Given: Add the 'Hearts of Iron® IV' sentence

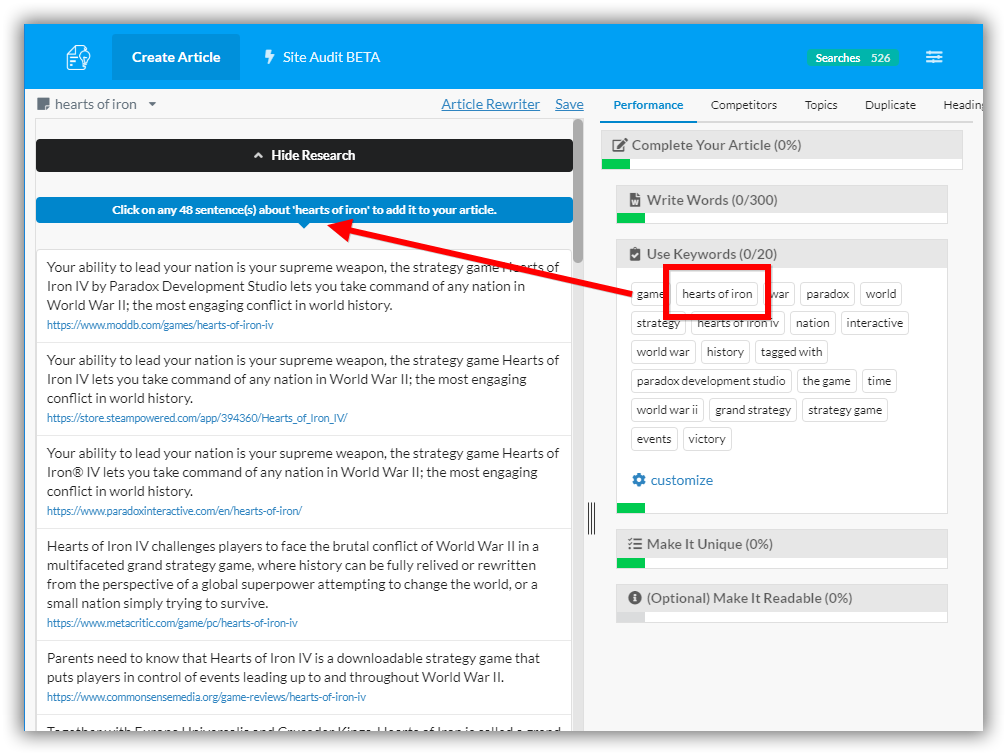Looking at the screenshot, I should [304, 482].
